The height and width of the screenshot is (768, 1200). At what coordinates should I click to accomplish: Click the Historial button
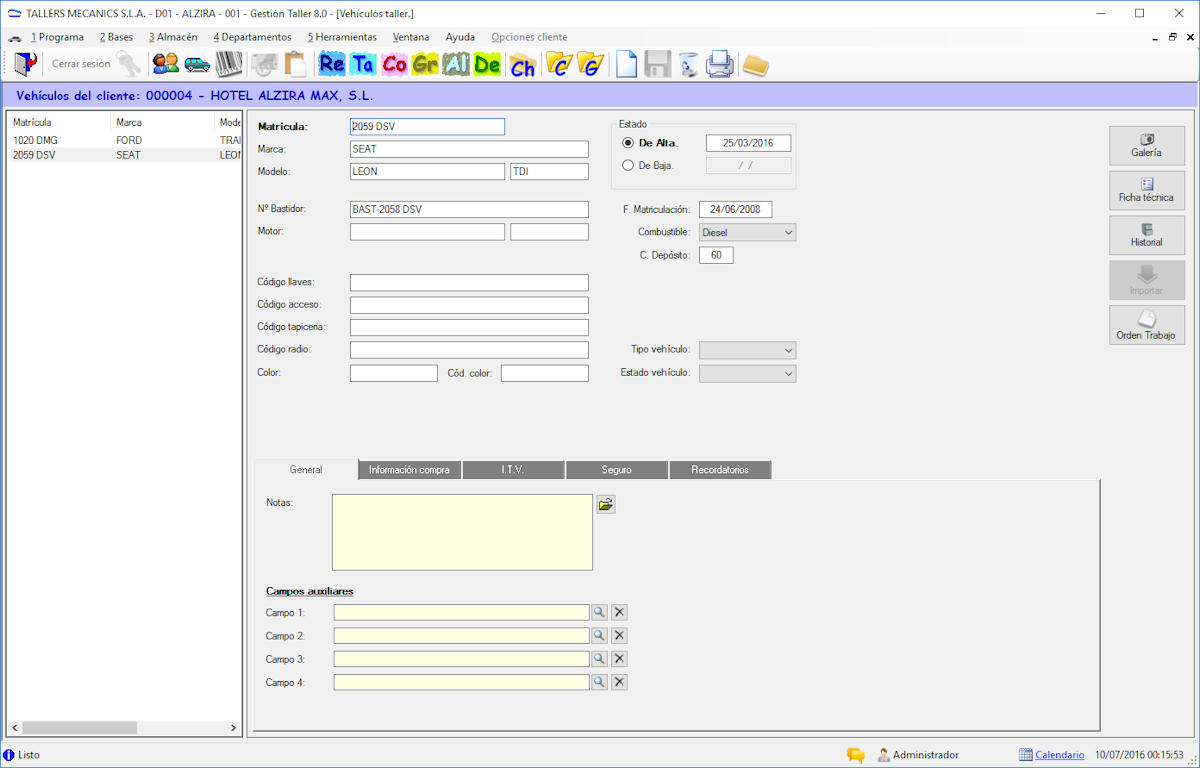click(1147, 235)
